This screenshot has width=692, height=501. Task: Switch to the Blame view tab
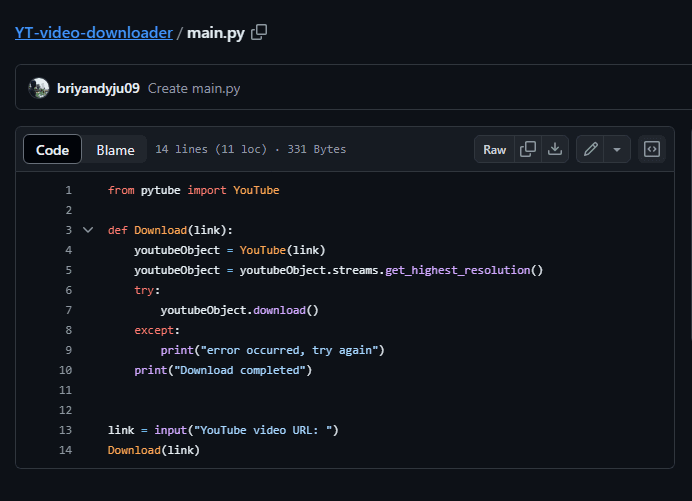pos(115,150)
